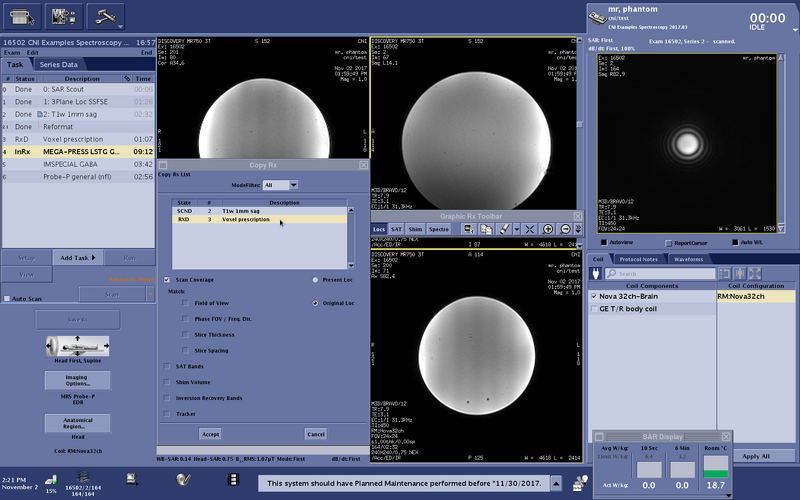Select the Voxel prescription row in Copy Rx list

click(260, 219)
